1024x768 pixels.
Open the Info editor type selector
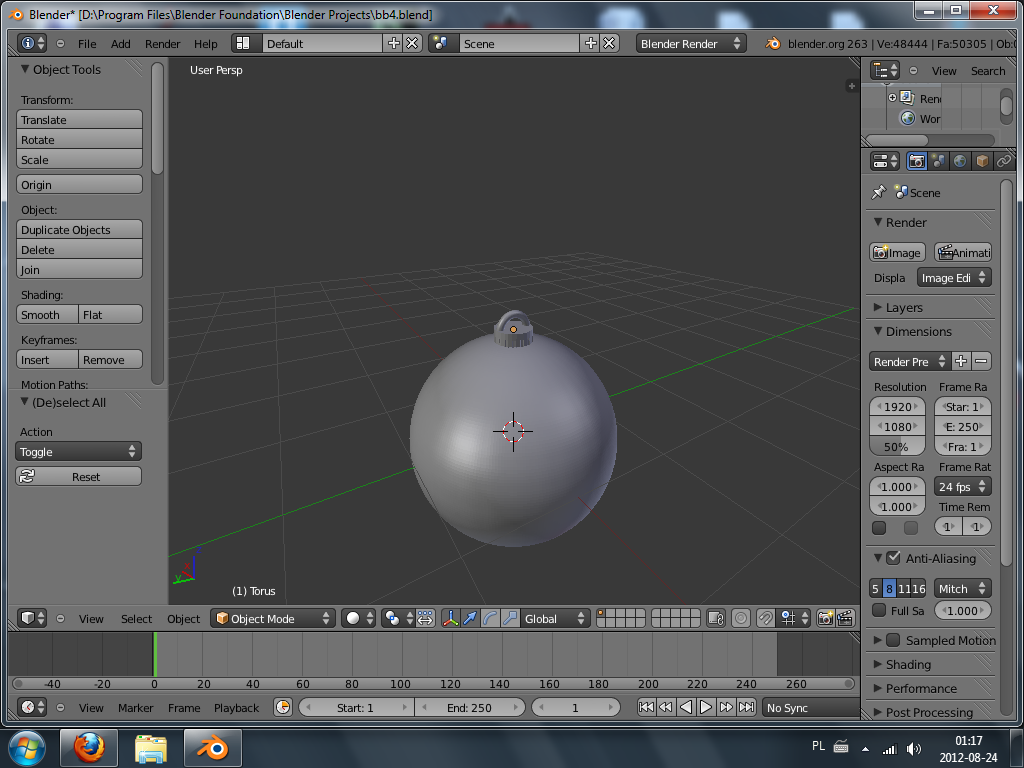tap(31, 43)
